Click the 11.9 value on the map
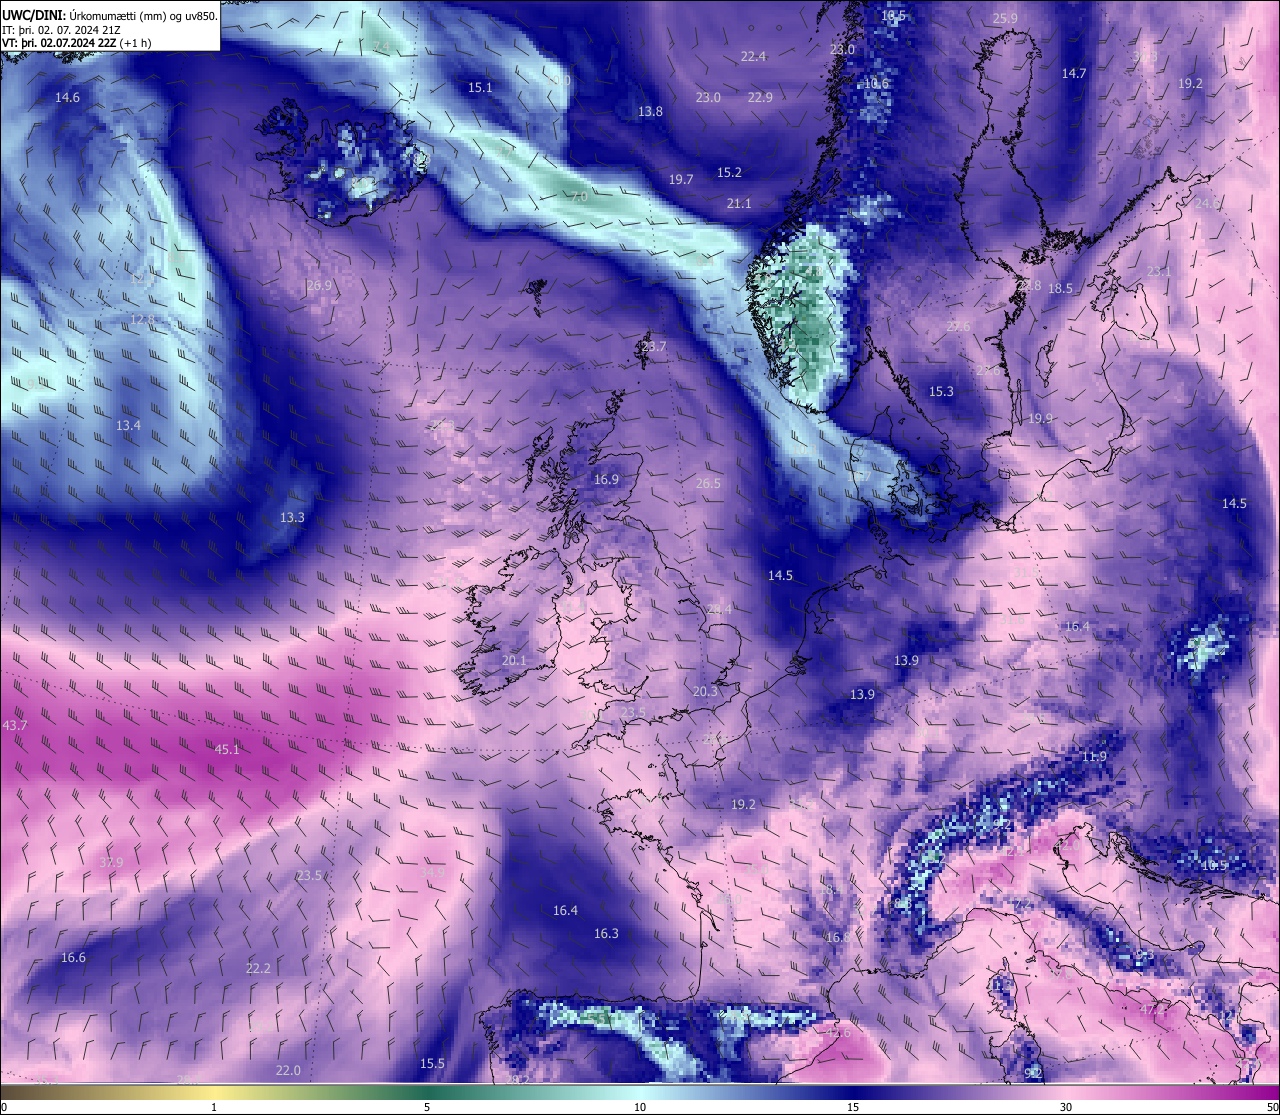Image resolution: width=1280 pixels, height=1115 pixels. click(x=1094, y=756)
